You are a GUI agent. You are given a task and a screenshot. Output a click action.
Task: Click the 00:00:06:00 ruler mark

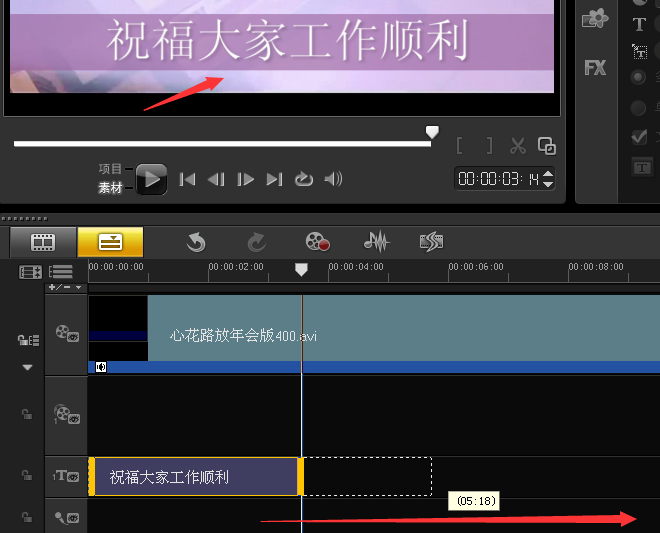pyautogui.click(x=476, y=266)
